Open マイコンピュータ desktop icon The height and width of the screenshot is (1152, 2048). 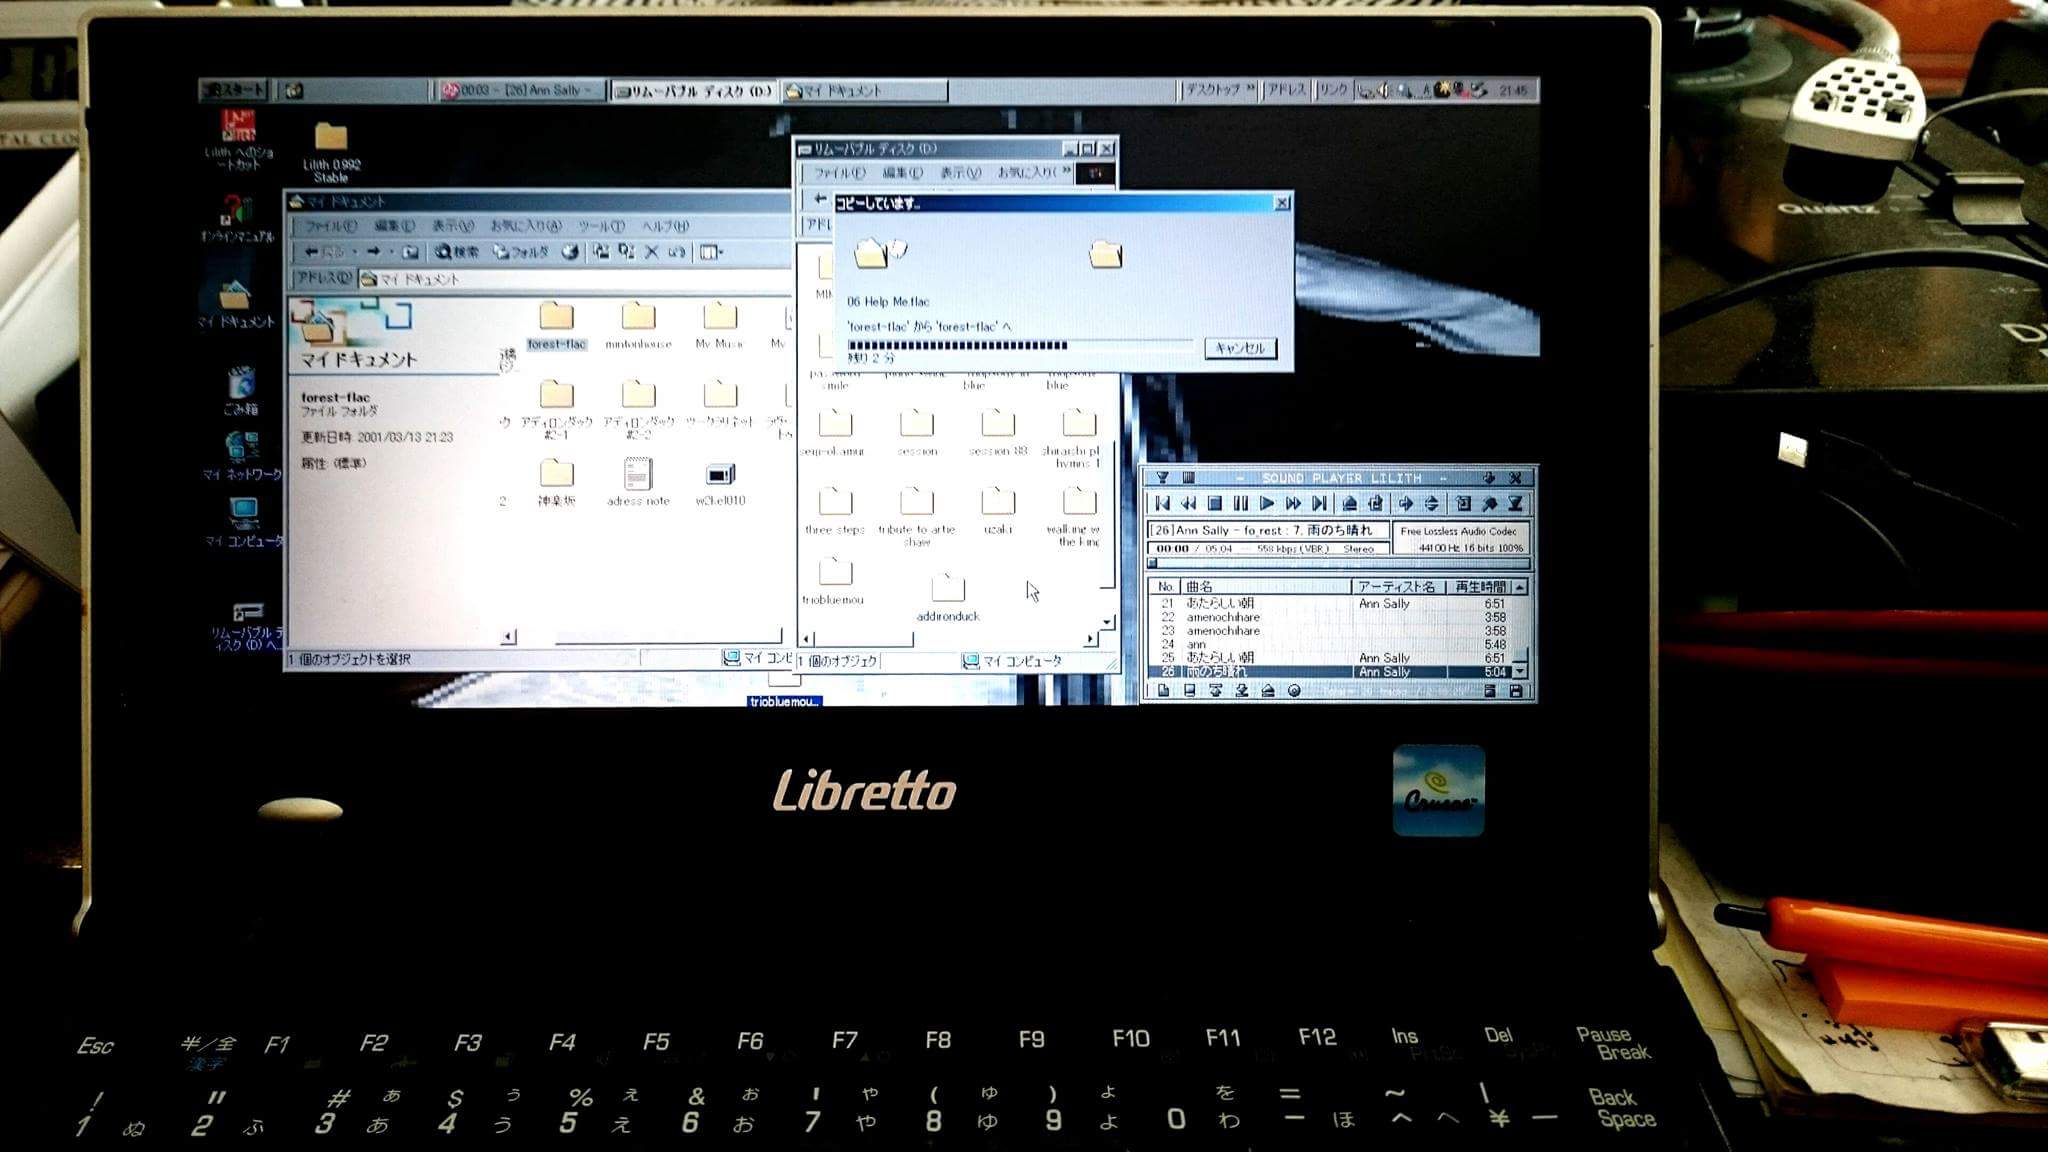coord(244,522)
